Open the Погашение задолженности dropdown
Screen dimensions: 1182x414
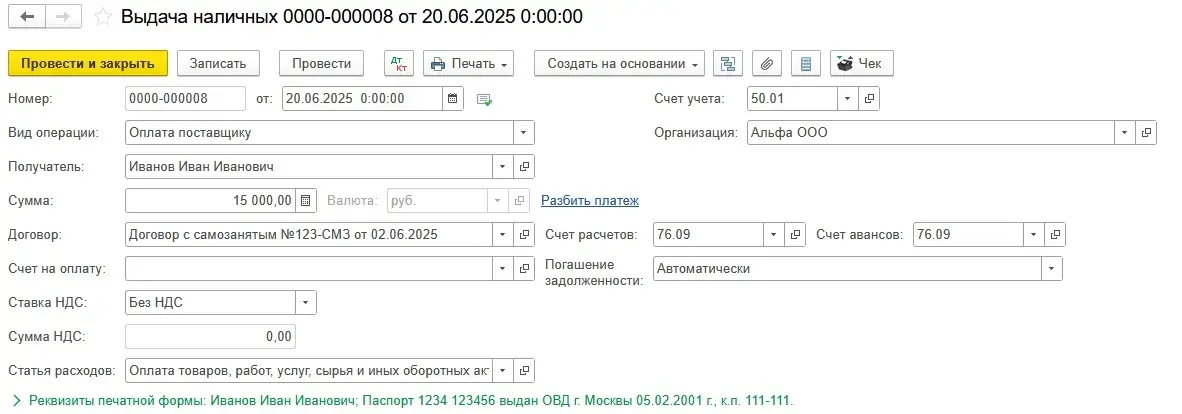1051,269
